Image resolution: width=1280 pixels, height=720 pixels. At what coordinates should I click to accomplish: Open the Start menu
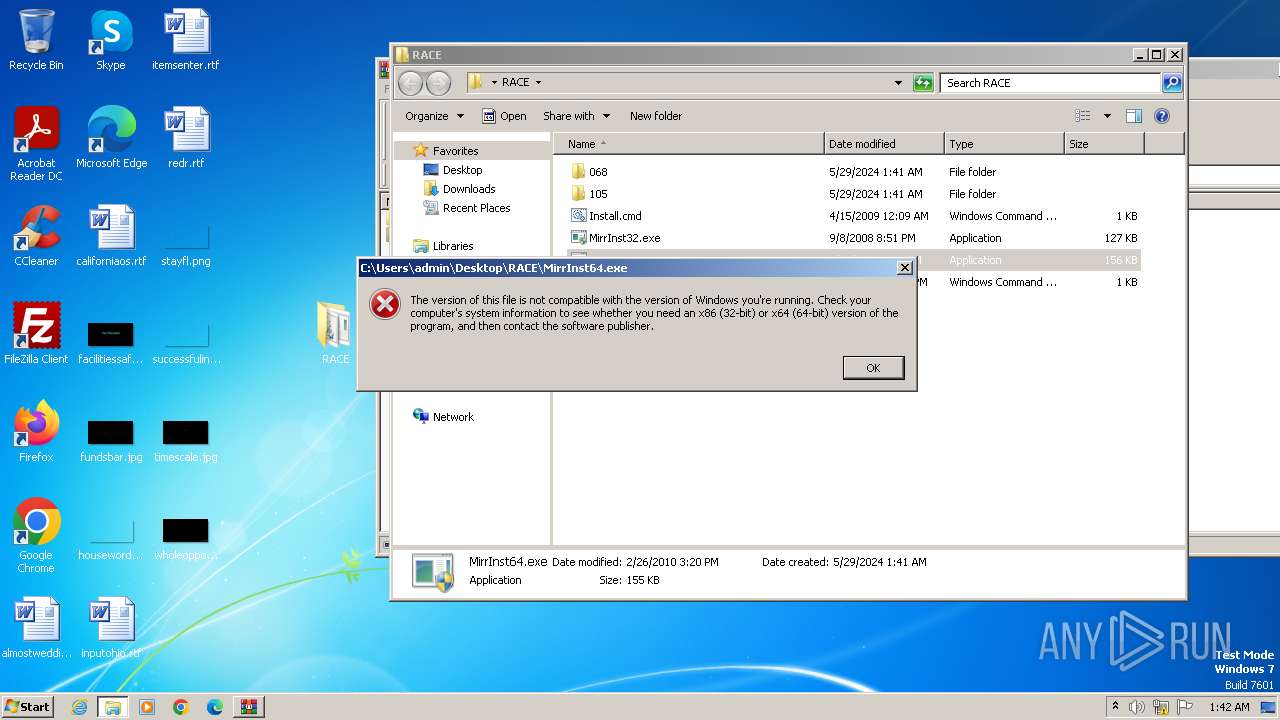[x=28, y=707]
